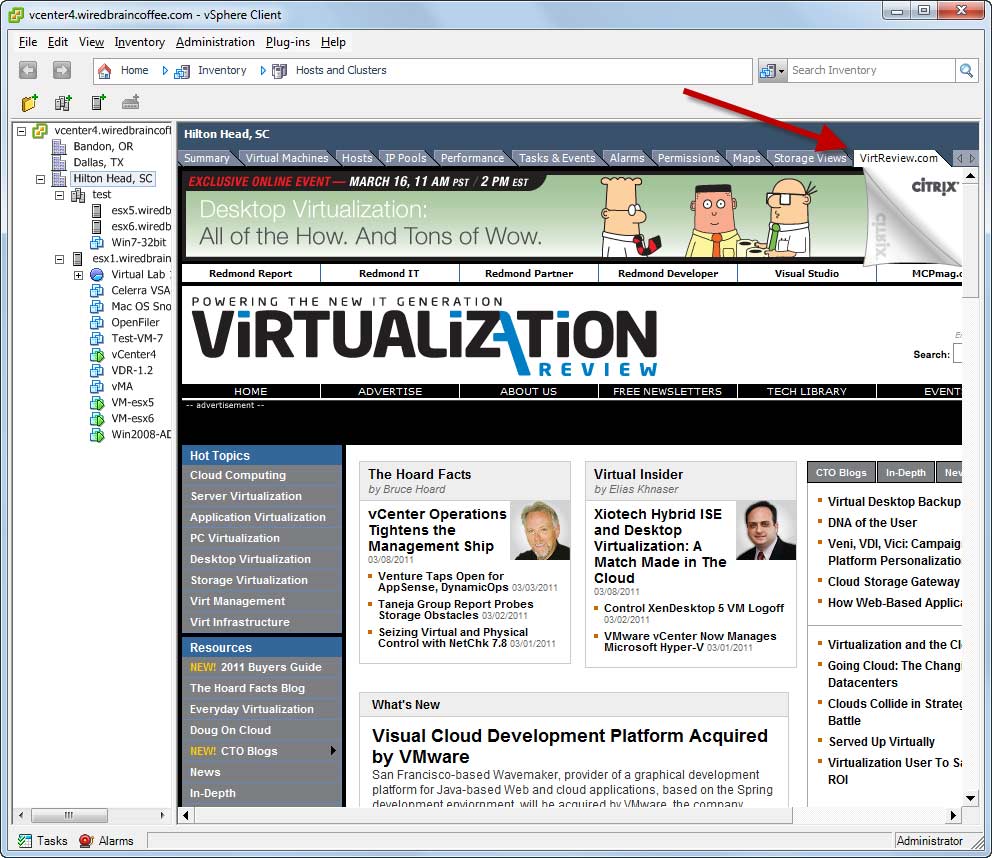Select the Bandon, OR datacenter
This screenshot has width=992, height=858.
click(x=103, y=146)
